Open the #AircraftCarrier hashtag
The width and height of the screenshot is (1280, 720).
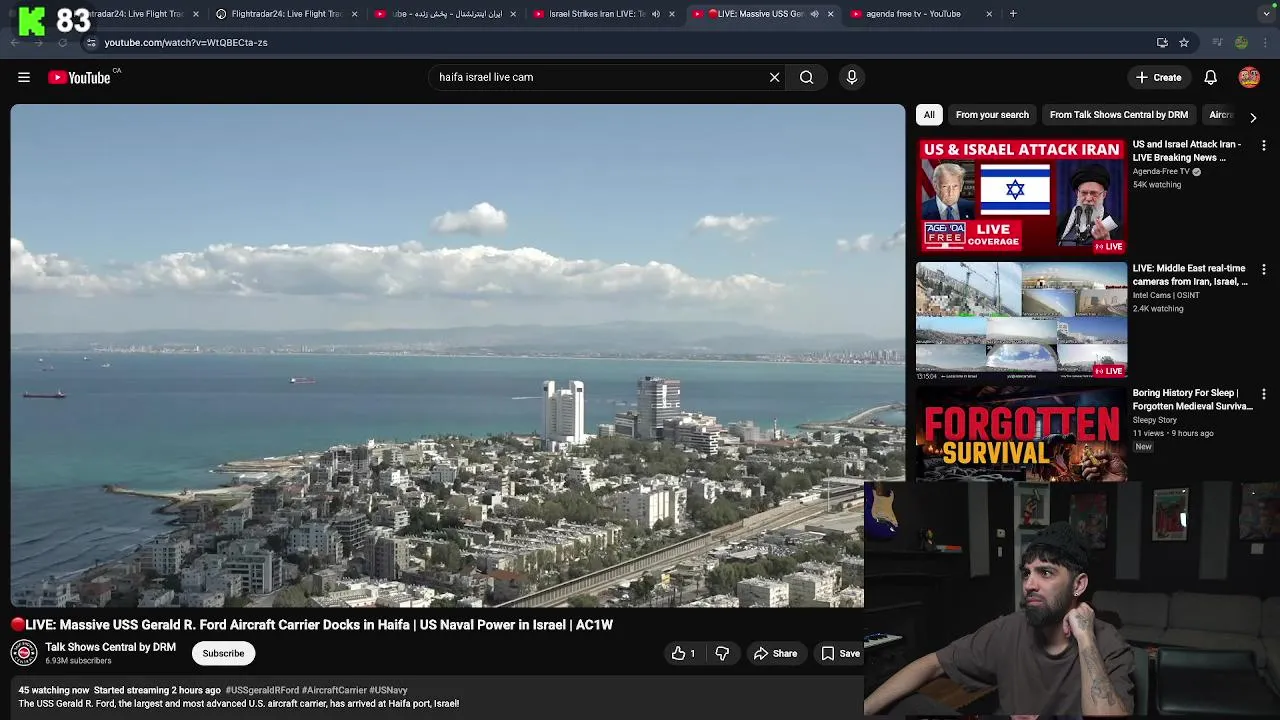pos(334,690)
